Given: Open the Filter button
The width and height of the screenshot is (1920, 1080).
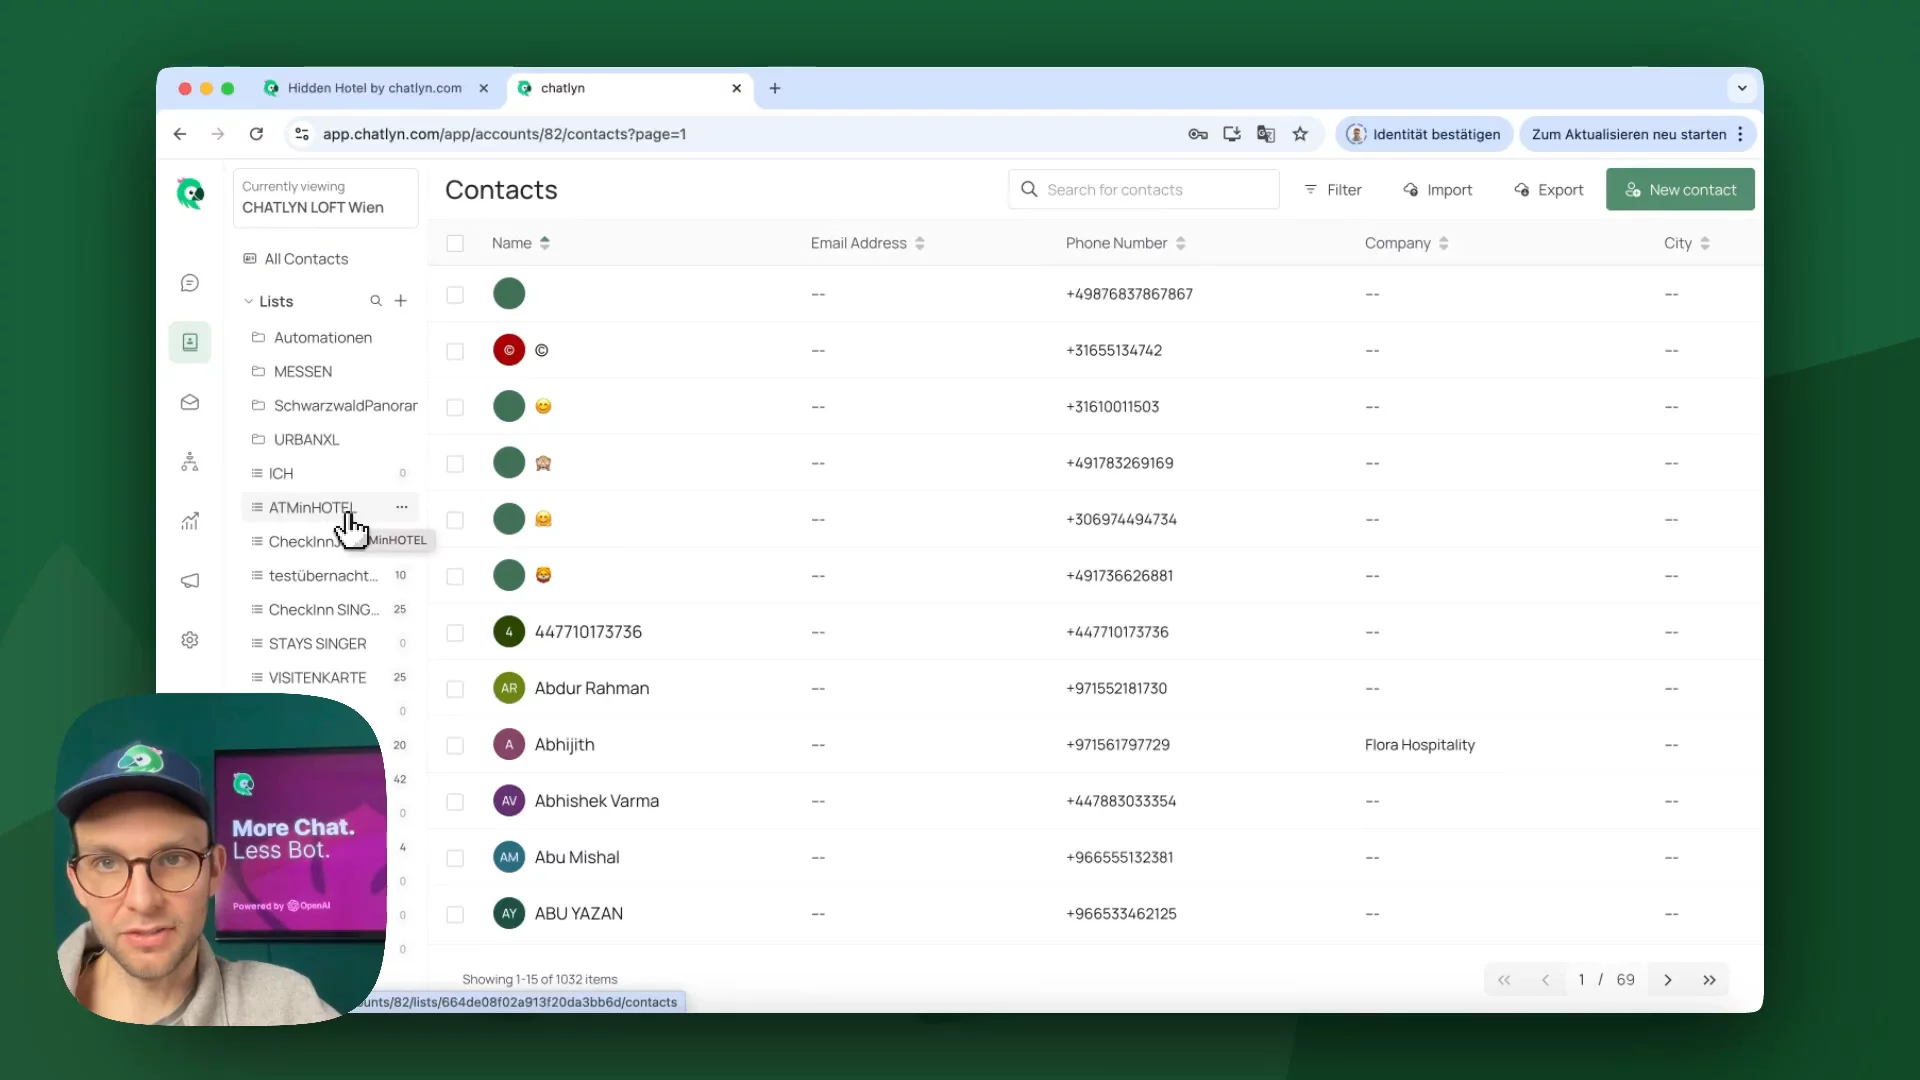Looking at the screenshot, I should (x=1333, y=190).
